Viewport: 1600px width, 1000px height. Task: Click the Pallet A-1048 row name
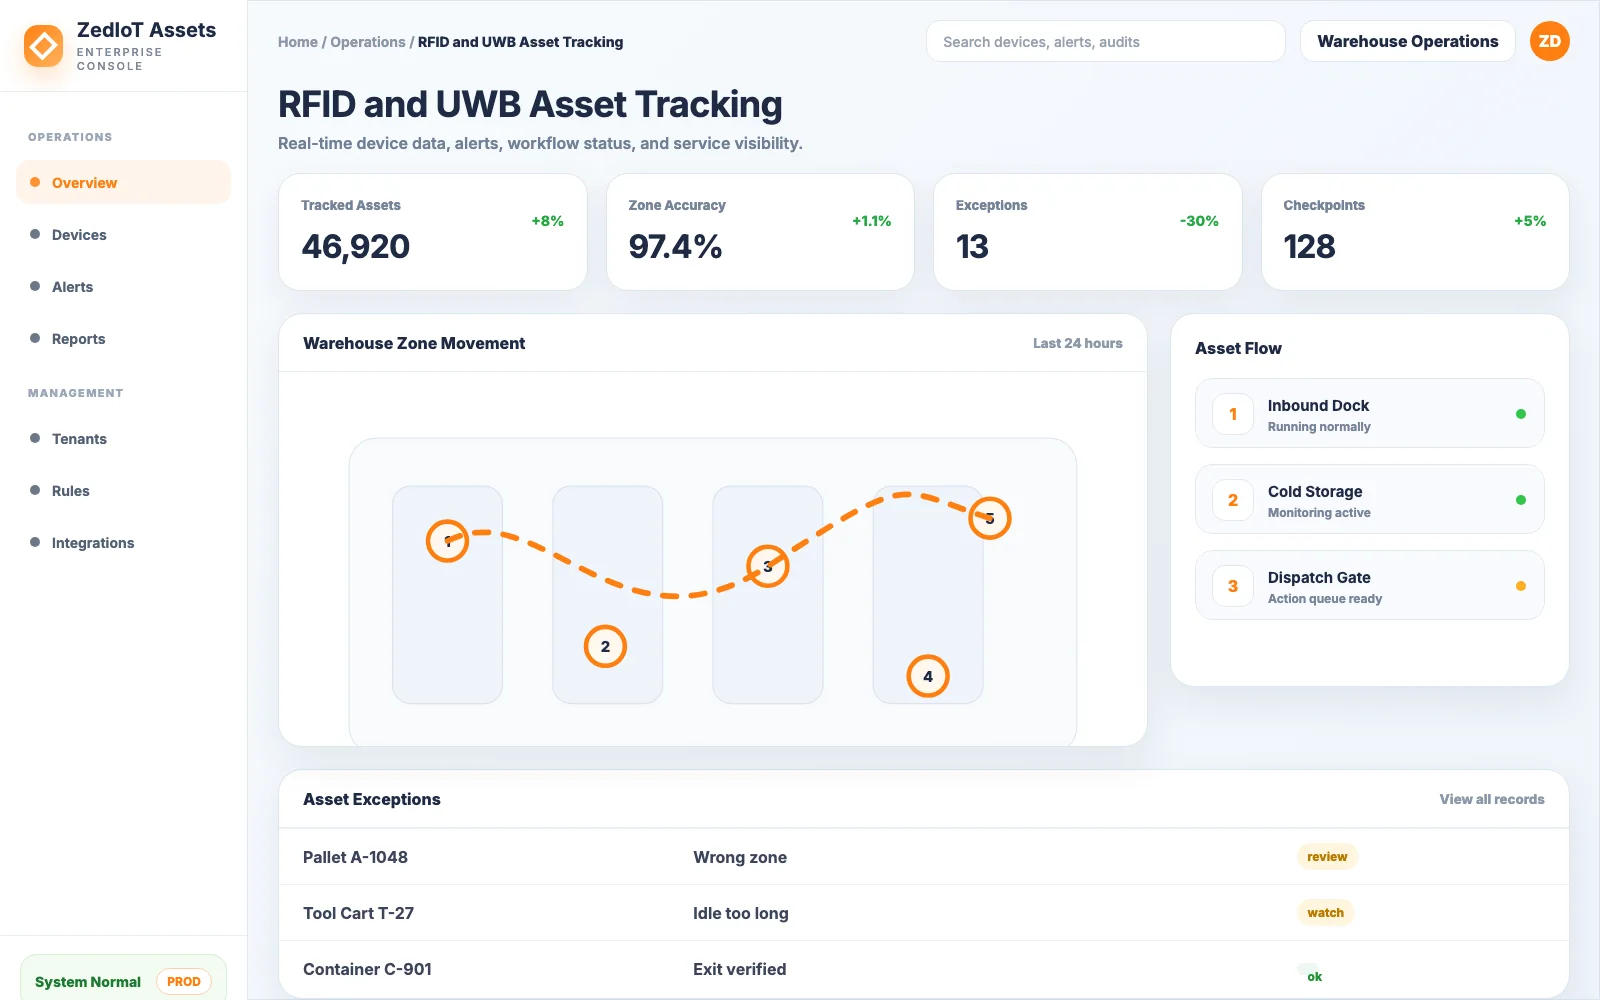(x=355, y=857)
